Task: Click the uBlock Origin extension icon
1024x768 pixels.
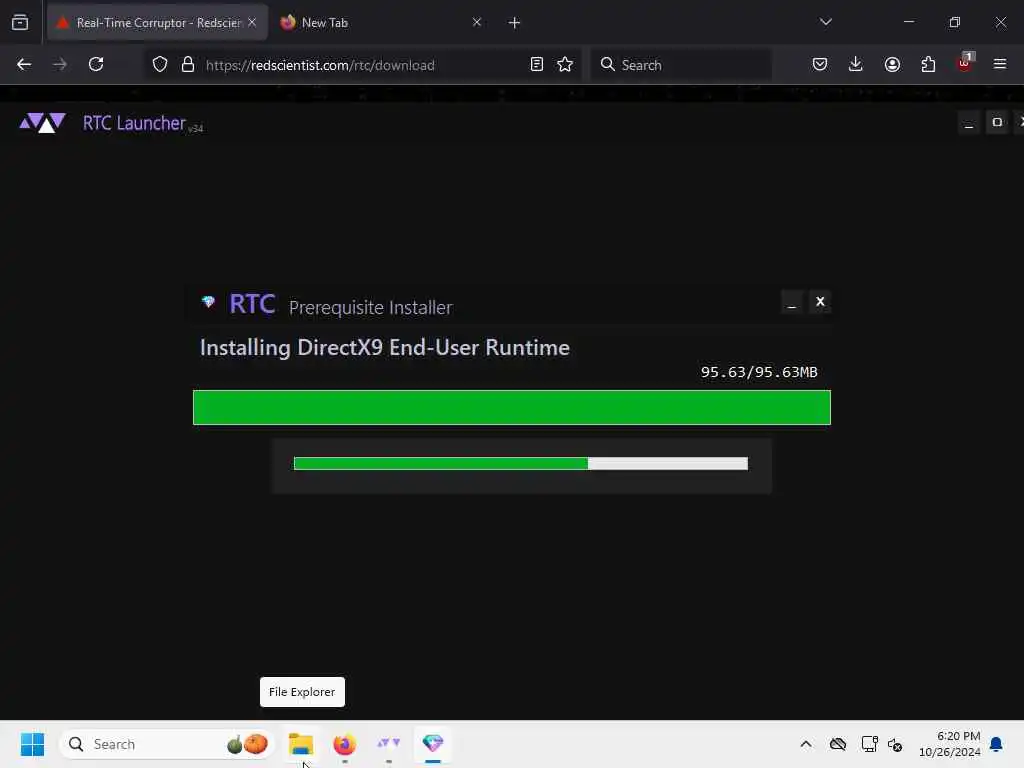Action: [x=964, y=63]
